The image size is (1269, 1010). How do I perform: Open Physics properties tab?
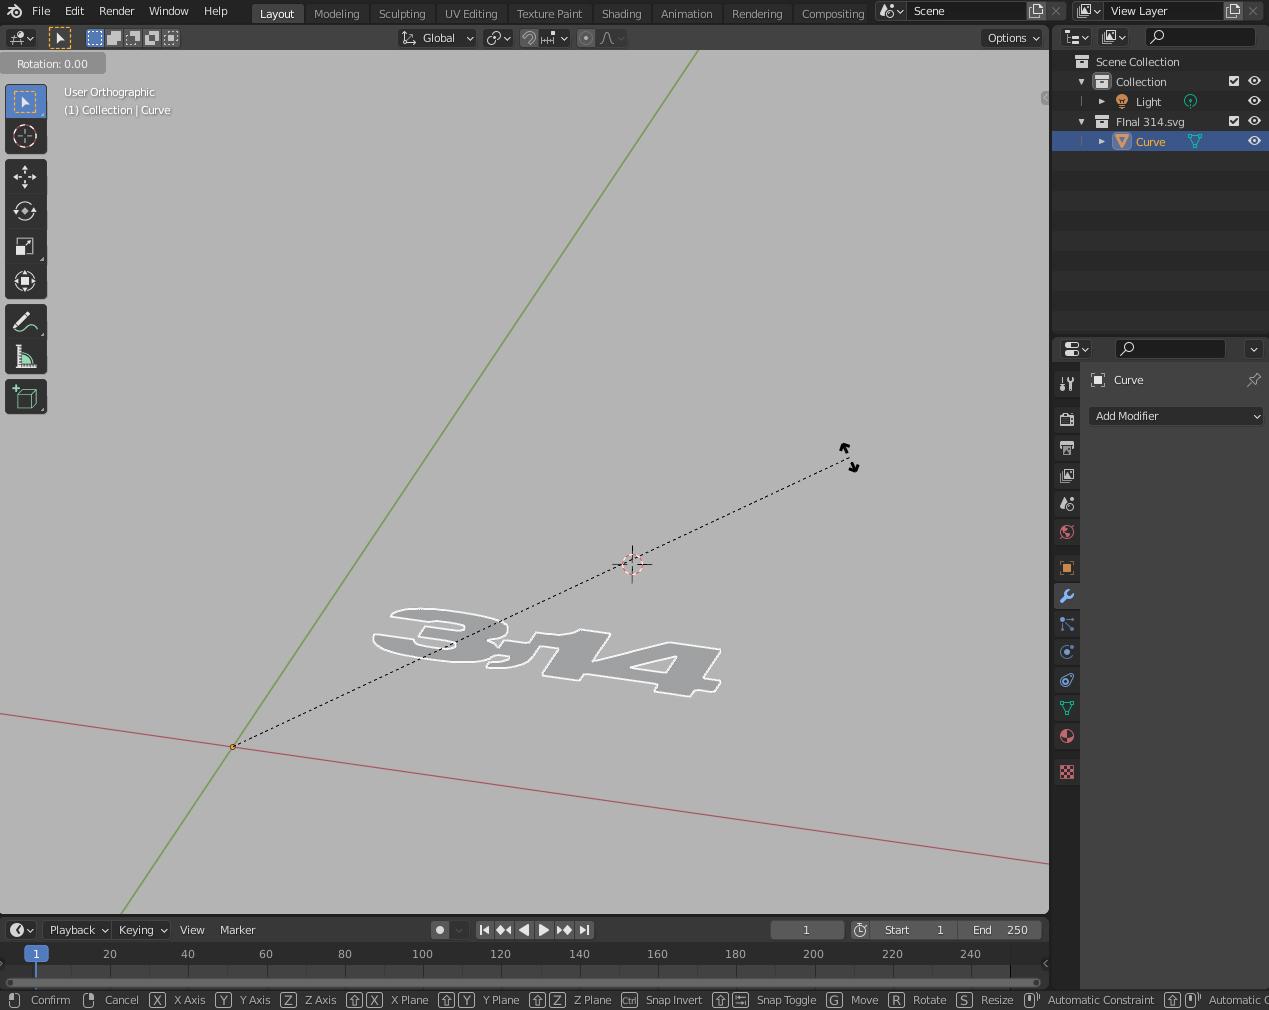coord(1067,652)
